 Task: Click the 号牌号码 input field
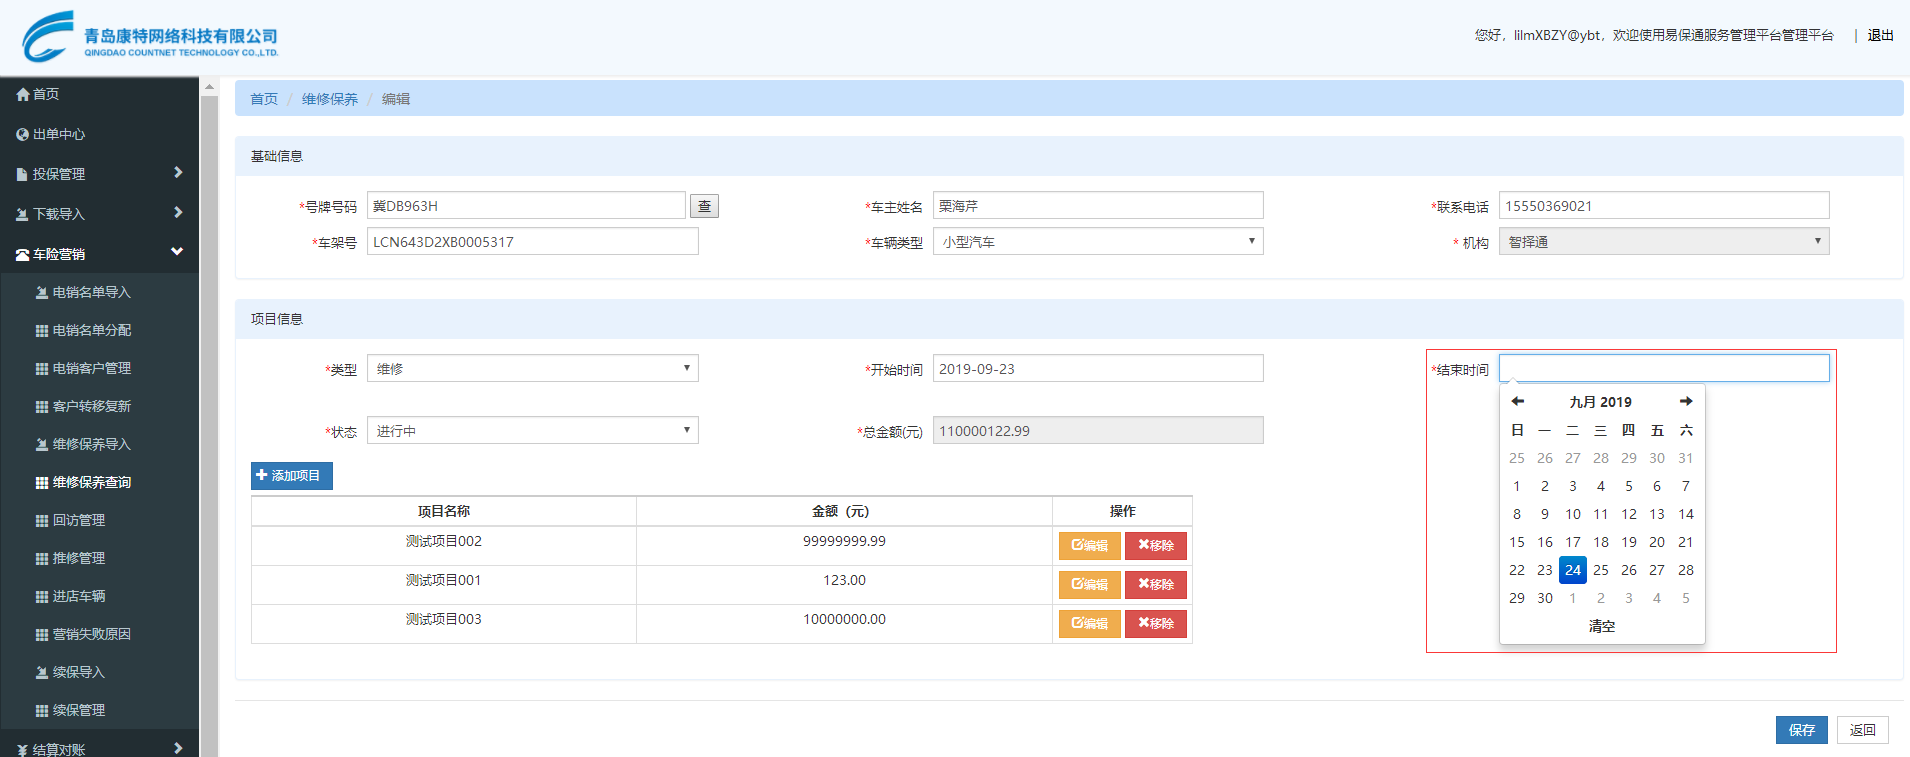[x=526, y=206]
